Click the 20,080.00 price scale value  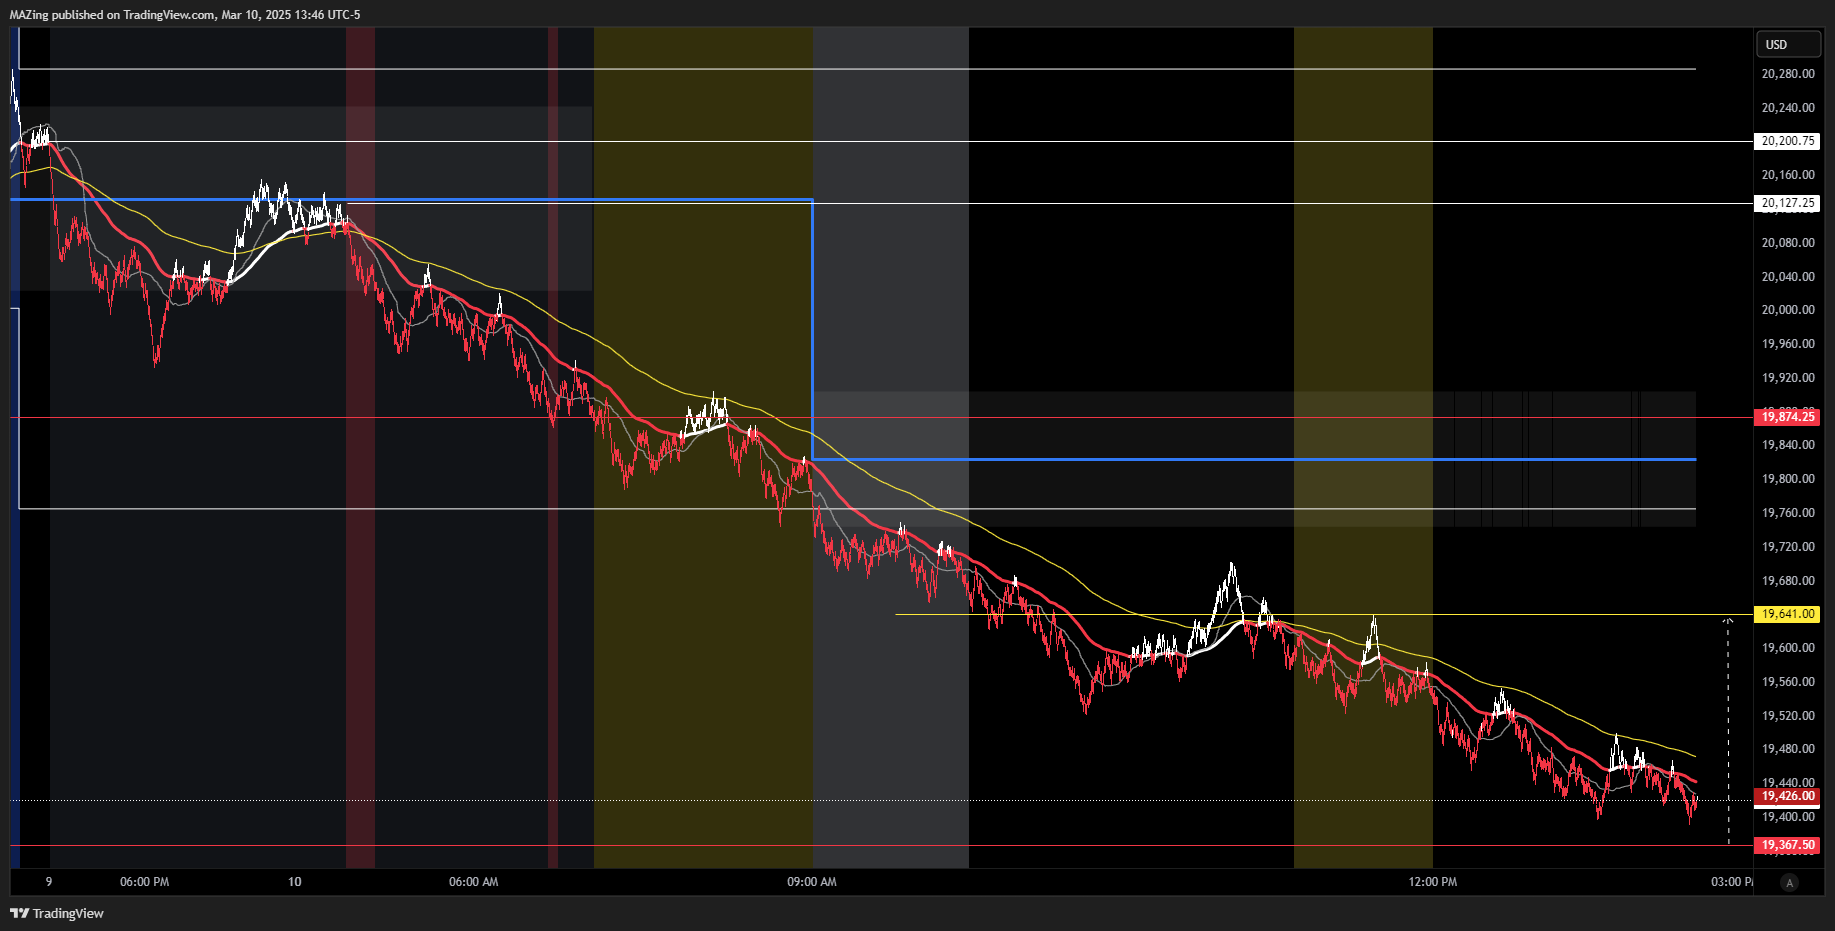[1788, 243]
